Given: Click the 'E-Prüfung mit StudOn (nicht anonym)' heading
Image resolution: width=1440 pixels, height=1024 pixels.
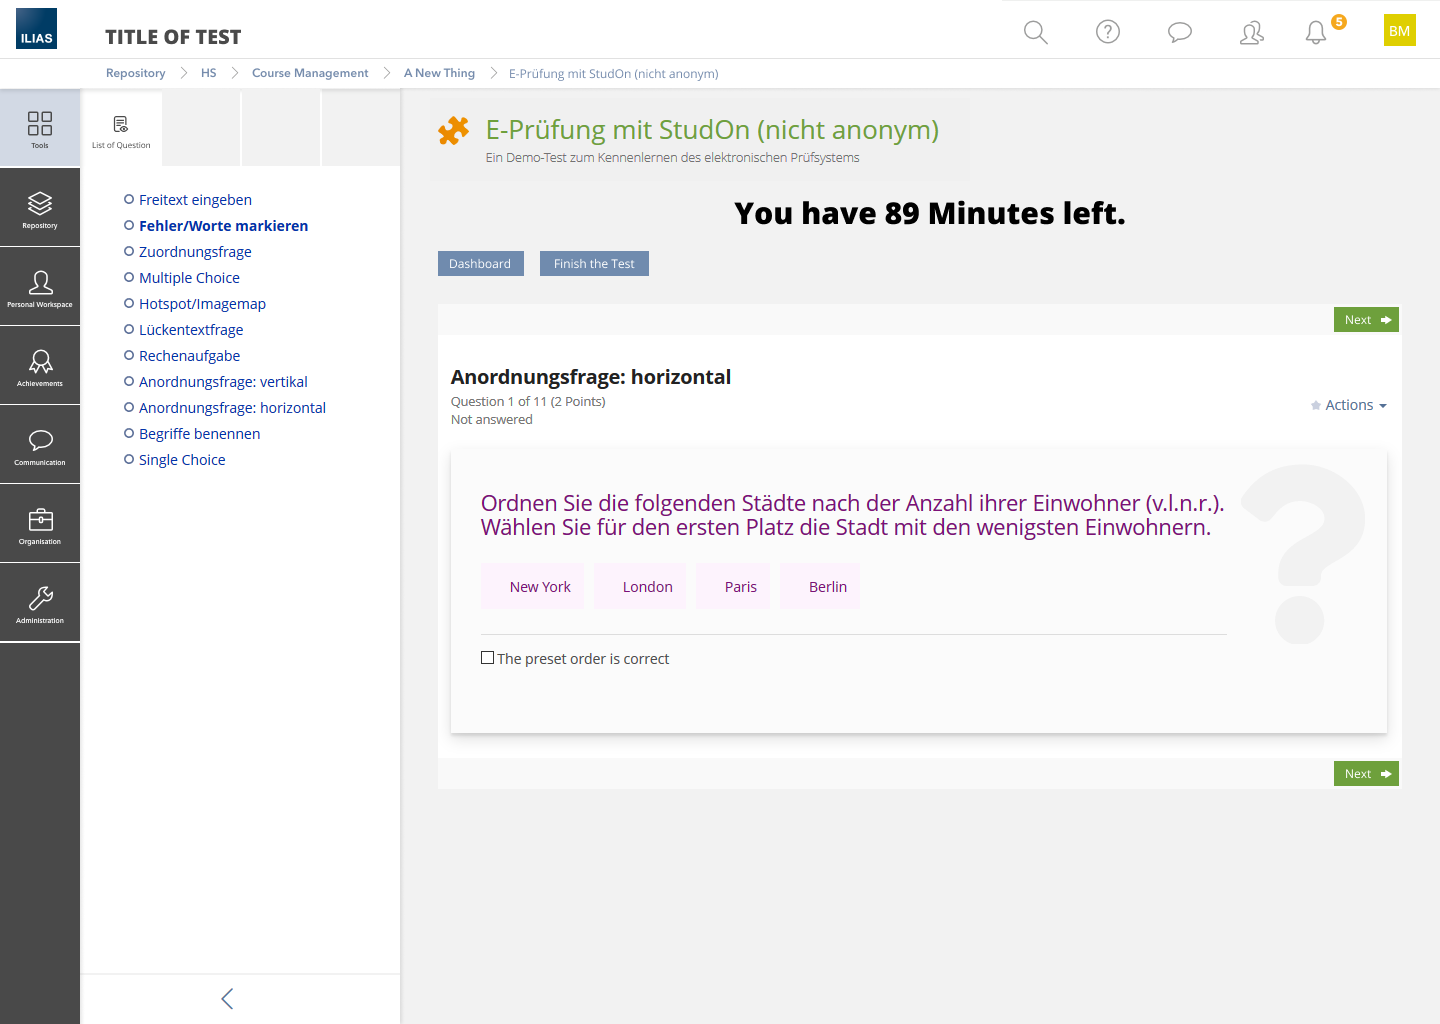Looking at the screenshot, I should point(712,130).
